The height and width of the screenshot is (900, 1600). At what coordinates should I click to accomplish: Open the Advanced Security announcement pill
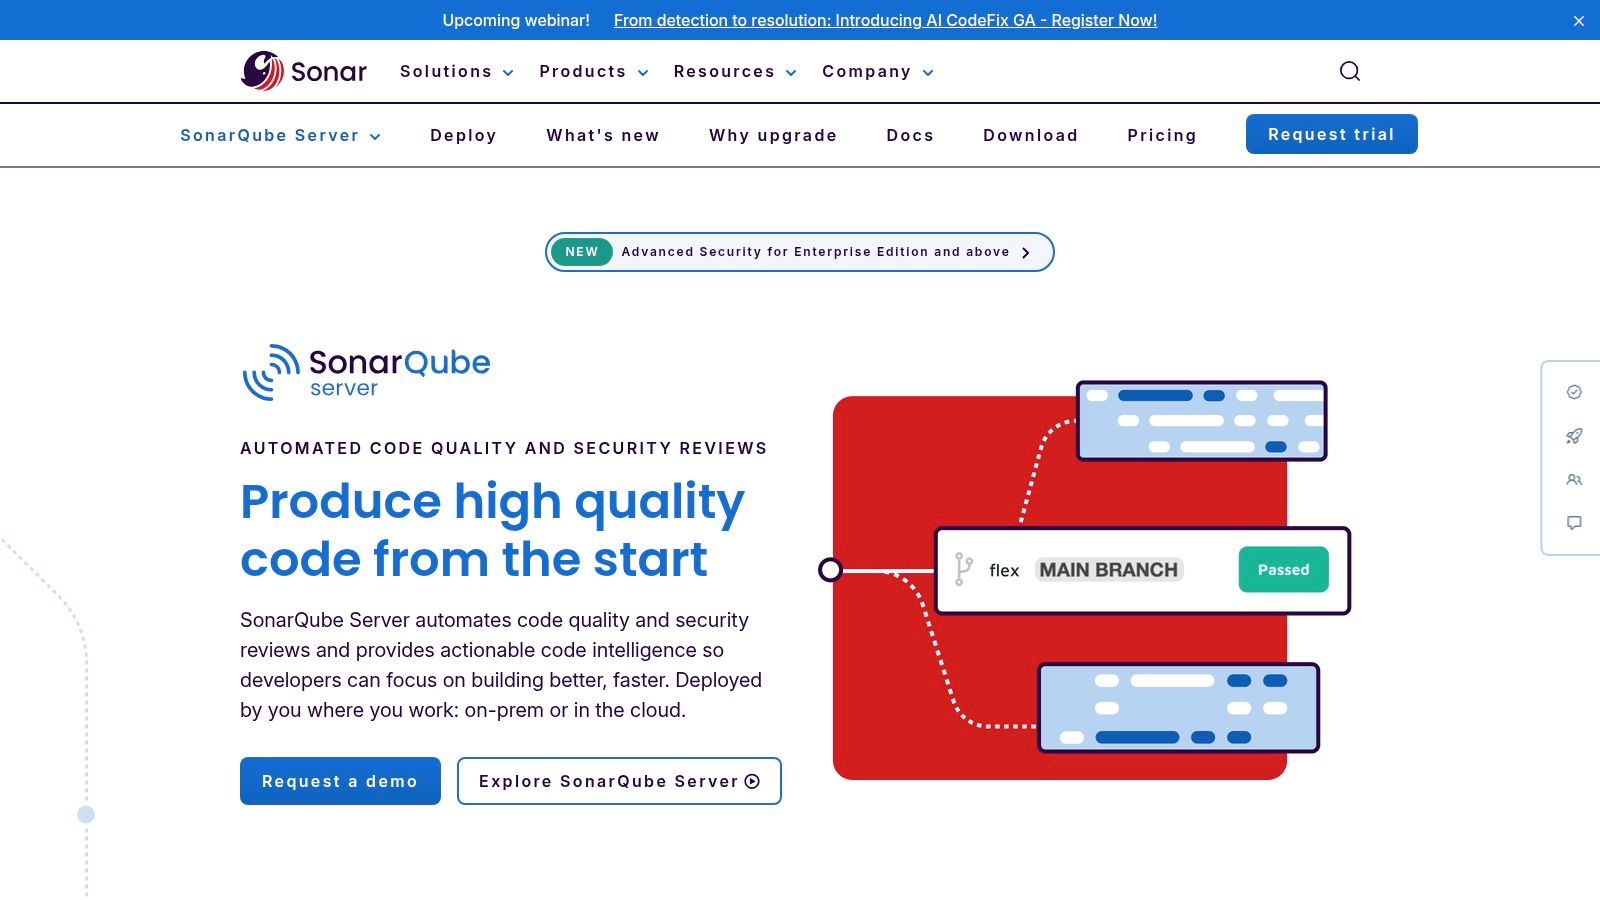pyautogui.click(x=800, y=252)
